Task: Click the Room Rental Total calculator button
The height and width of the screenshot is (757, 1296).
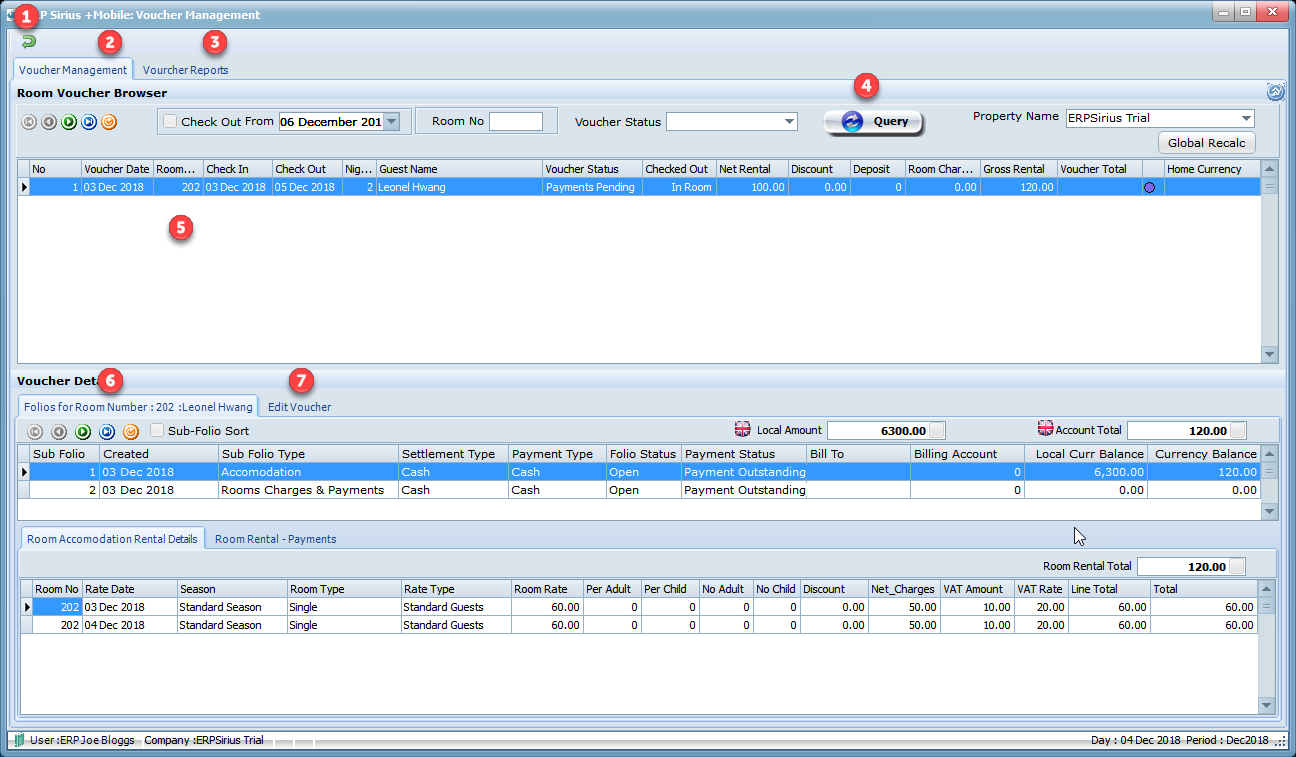Action: click(1238, 566)
